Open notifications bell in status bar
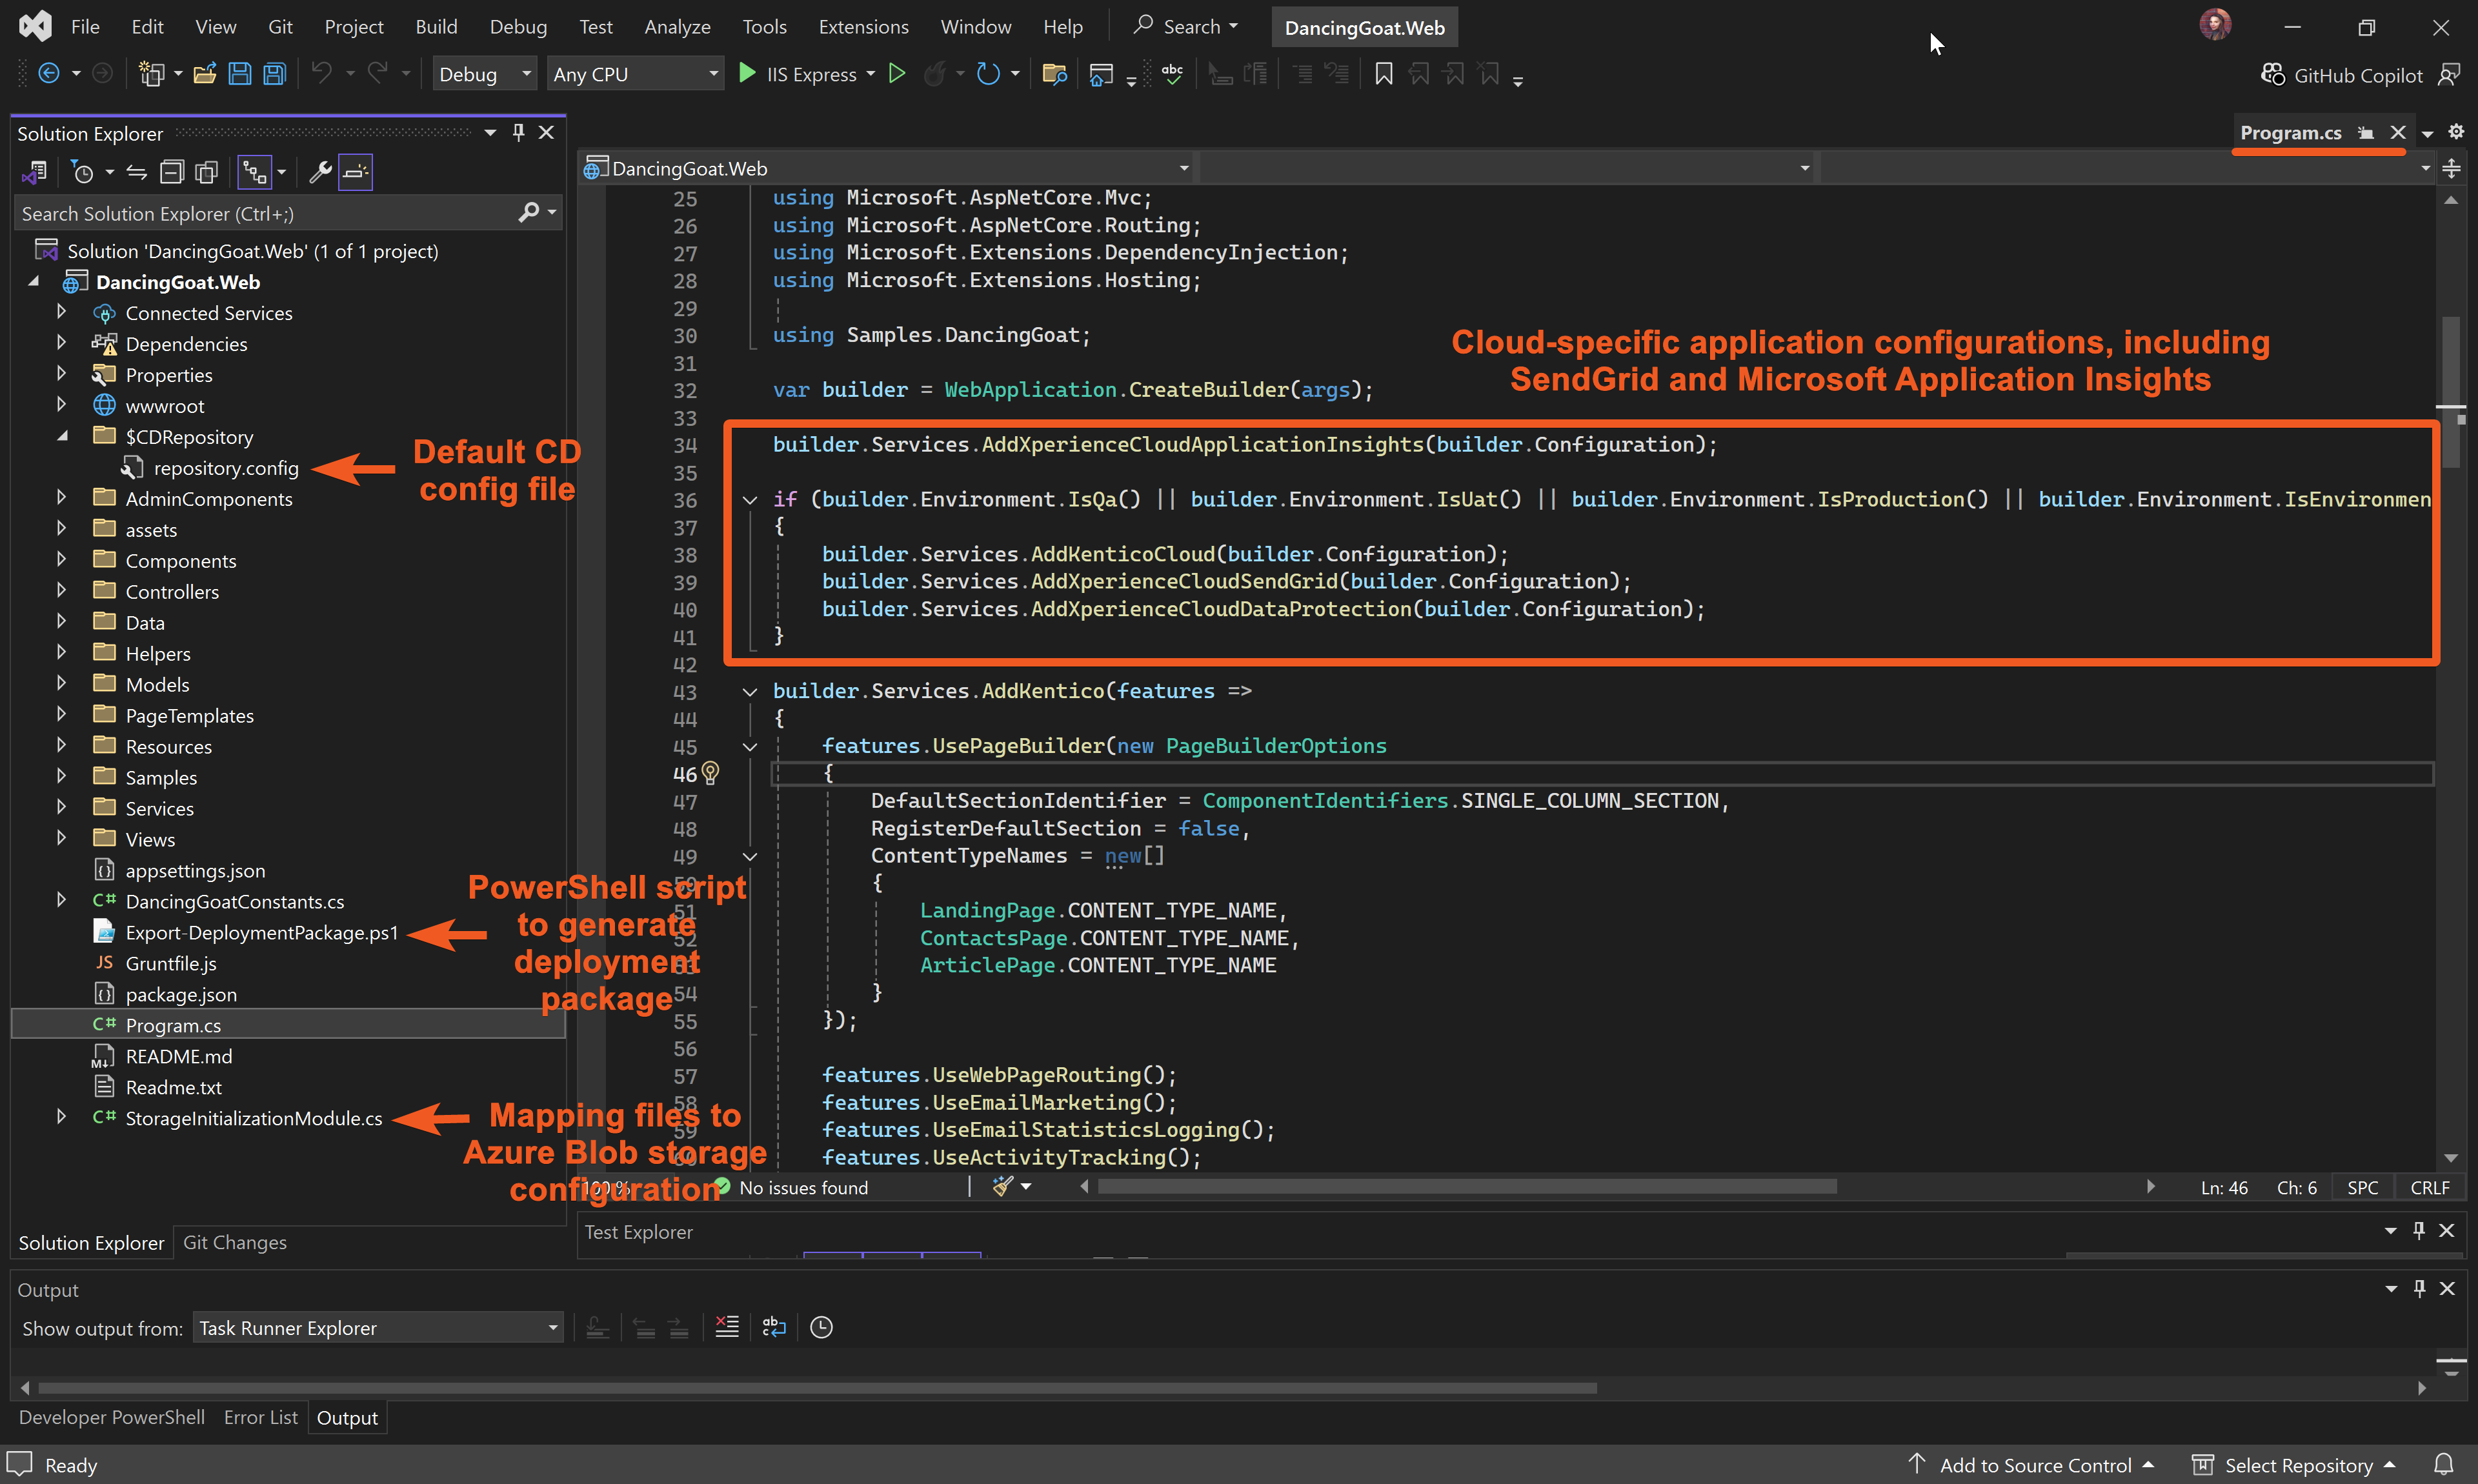 click(x=2443, y=1464)
